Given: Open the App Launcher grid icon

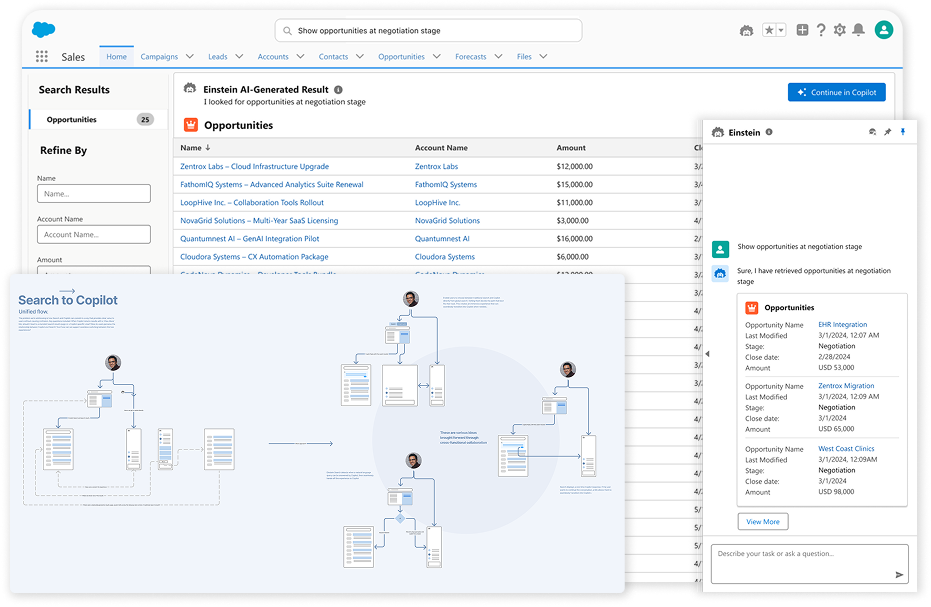Looking at the screenshot, I should click(x=41, y=57).
